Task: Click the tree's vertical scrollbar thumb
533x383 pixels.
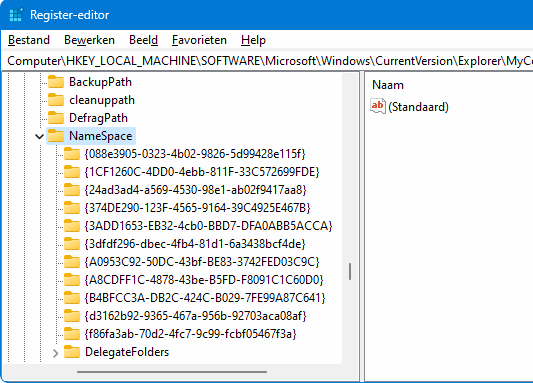Action: tap(350, 272)
